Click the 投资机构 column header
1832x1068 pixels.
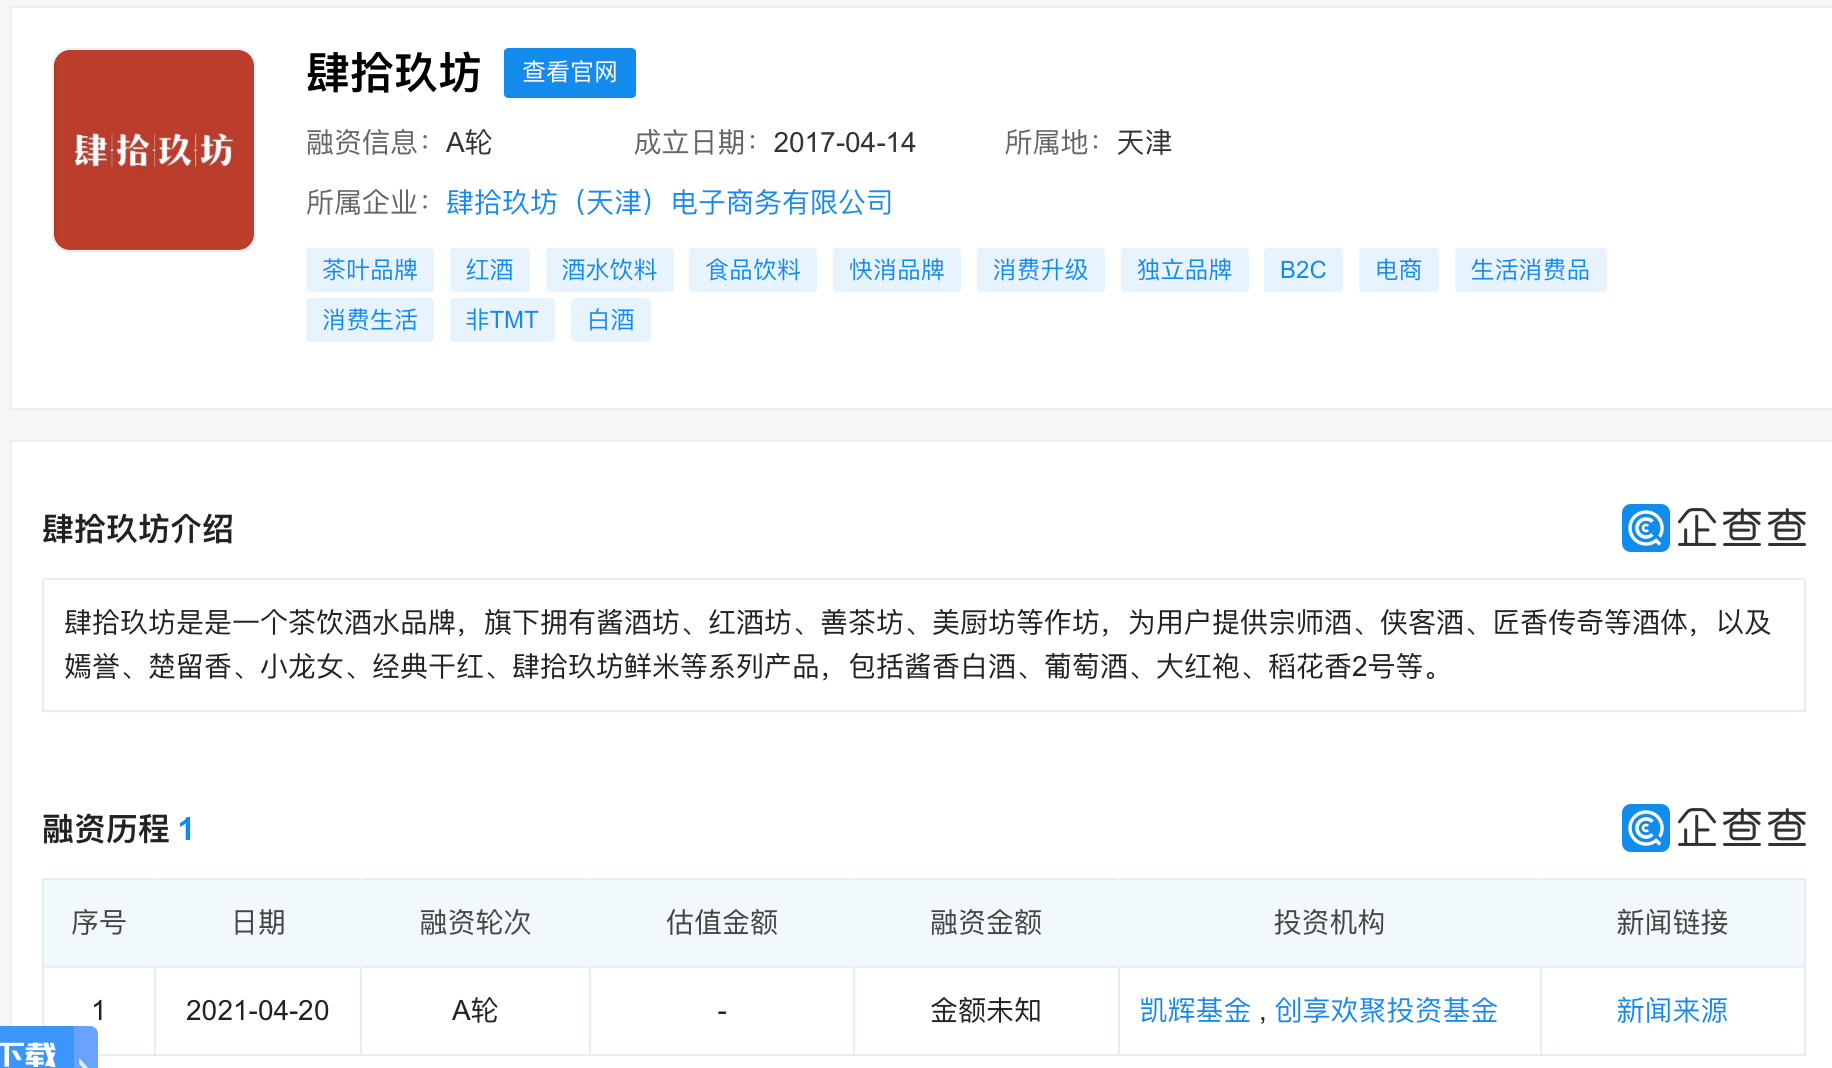click(x=1329, y=922)
